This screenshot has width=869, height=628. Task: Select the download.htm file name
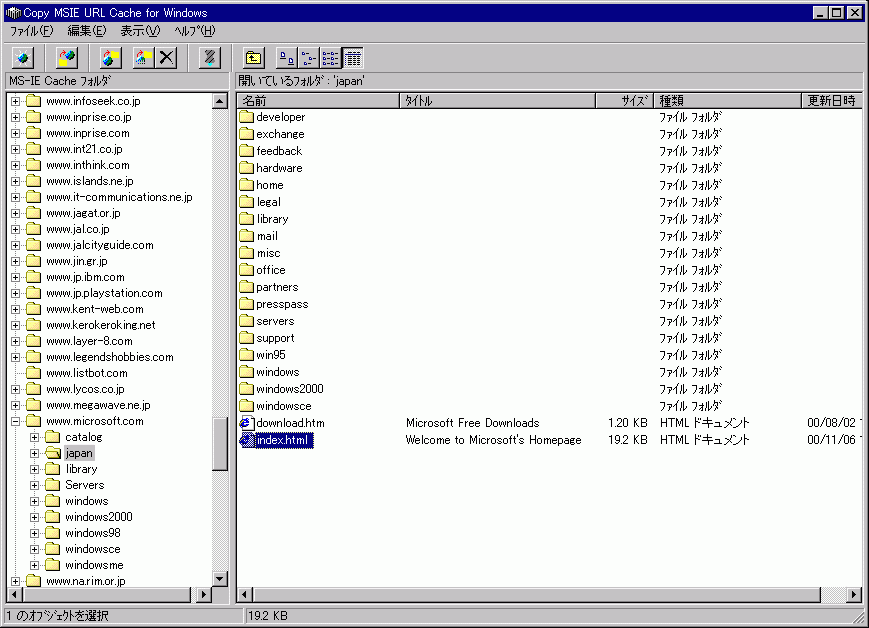tap(290, 423)
